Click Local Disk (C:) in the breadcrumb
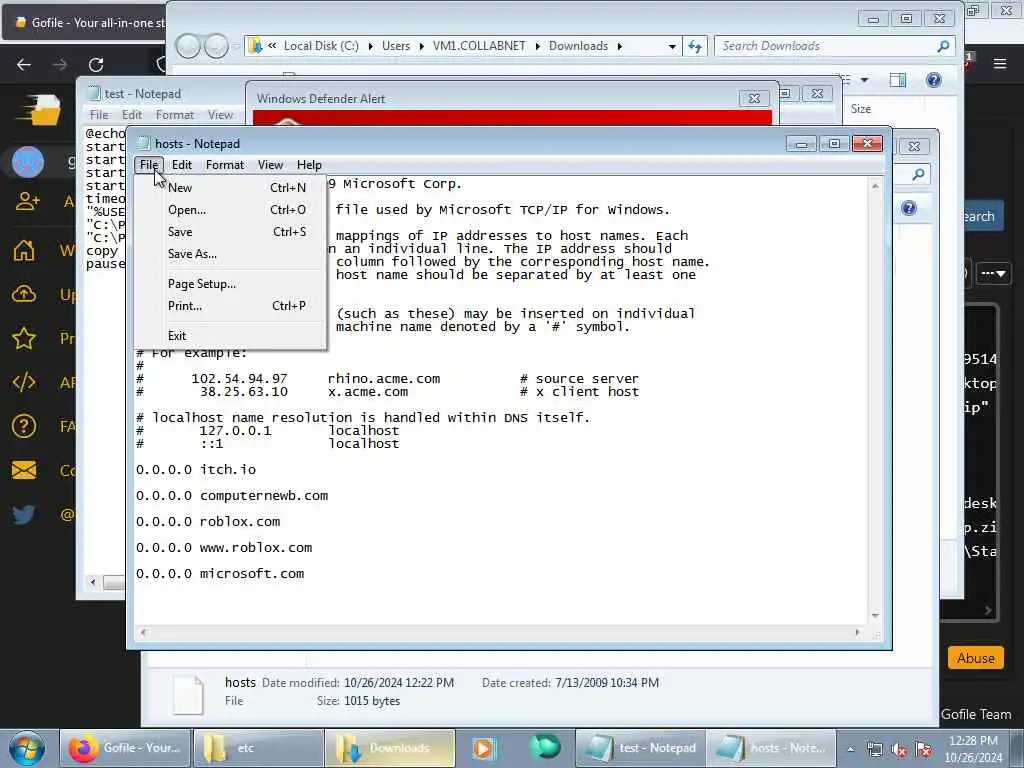The width and height of the screenshot is (1024, 768). 321,46
